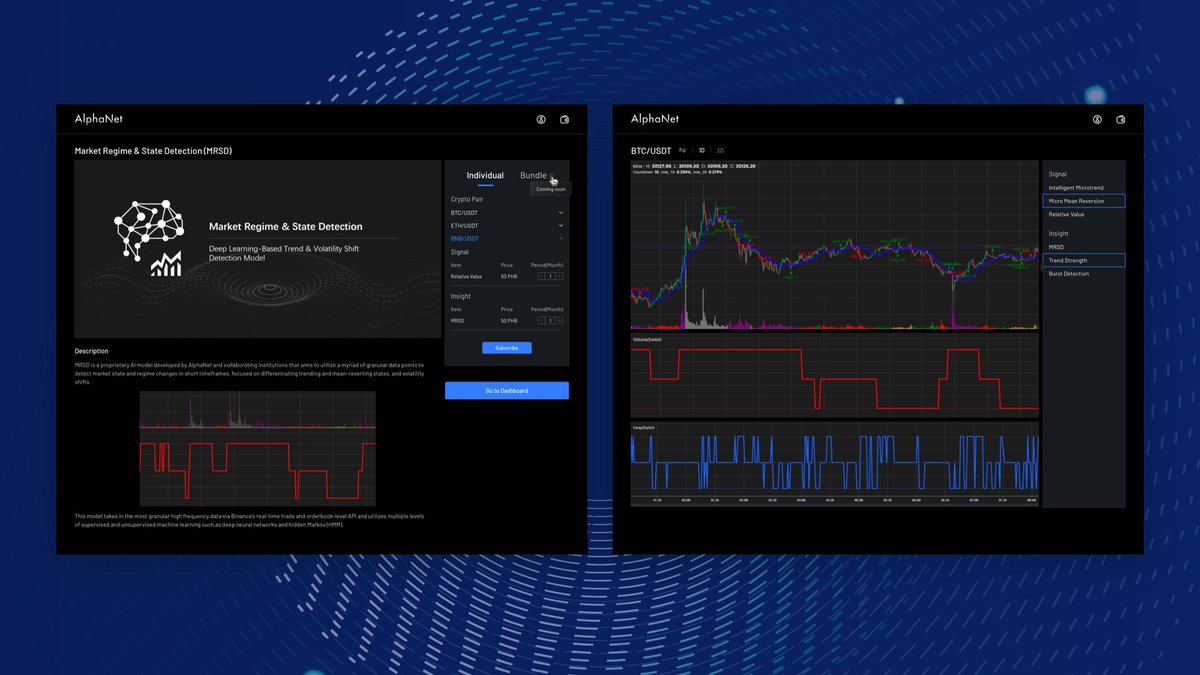Click the Subscribe button
1200x675 pixels.
point(507,346)
